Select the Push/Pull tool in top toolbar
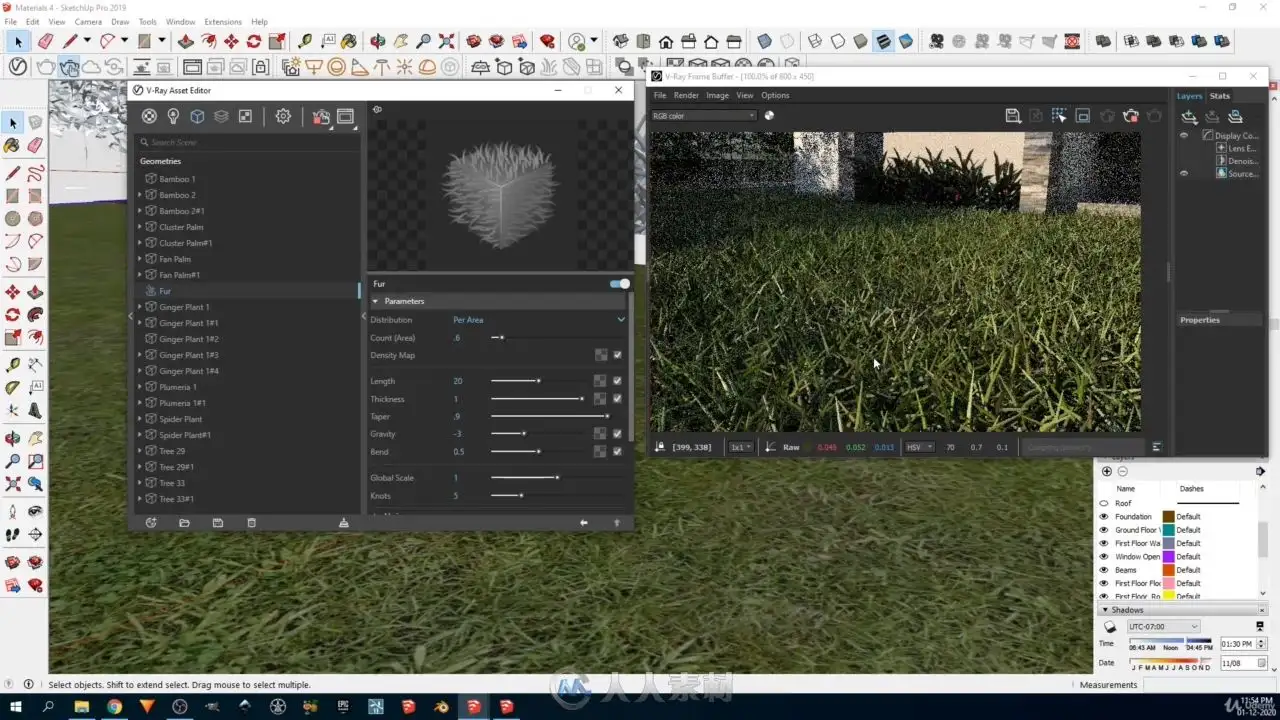Image resolution: width=1280 pixels, height=720 pixels. [x=186, y=41]
